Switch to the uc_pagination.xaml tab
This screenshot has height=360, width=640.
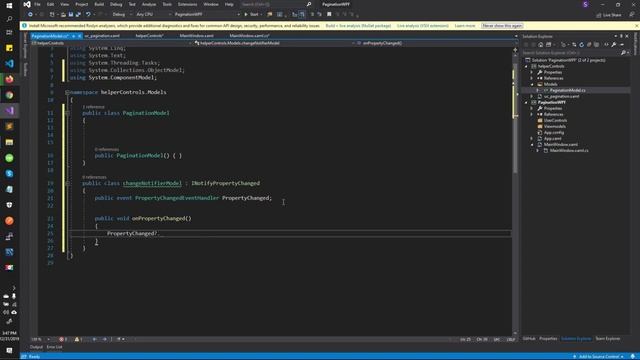[x=102, y=36]
